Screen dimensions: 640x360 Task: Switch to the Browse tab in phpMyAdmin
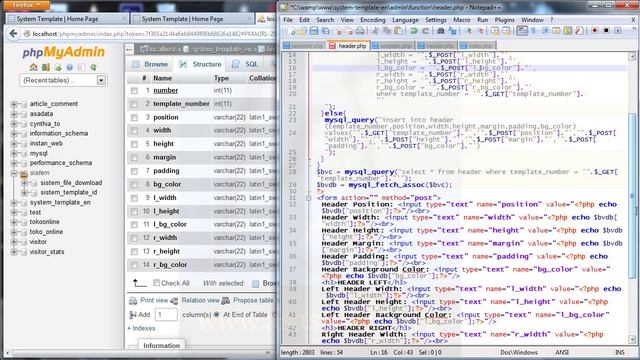150,64
